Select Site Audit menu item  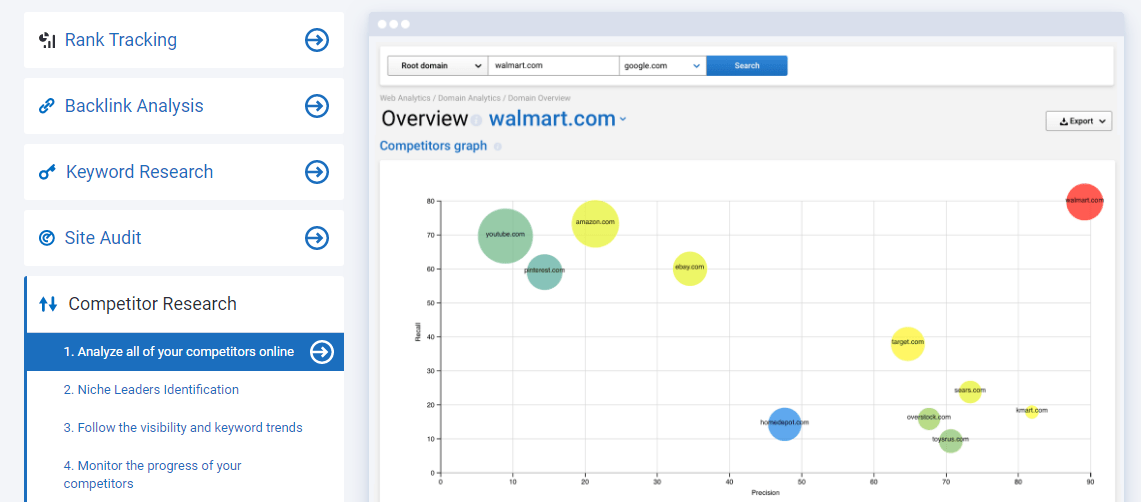(184, 238)
